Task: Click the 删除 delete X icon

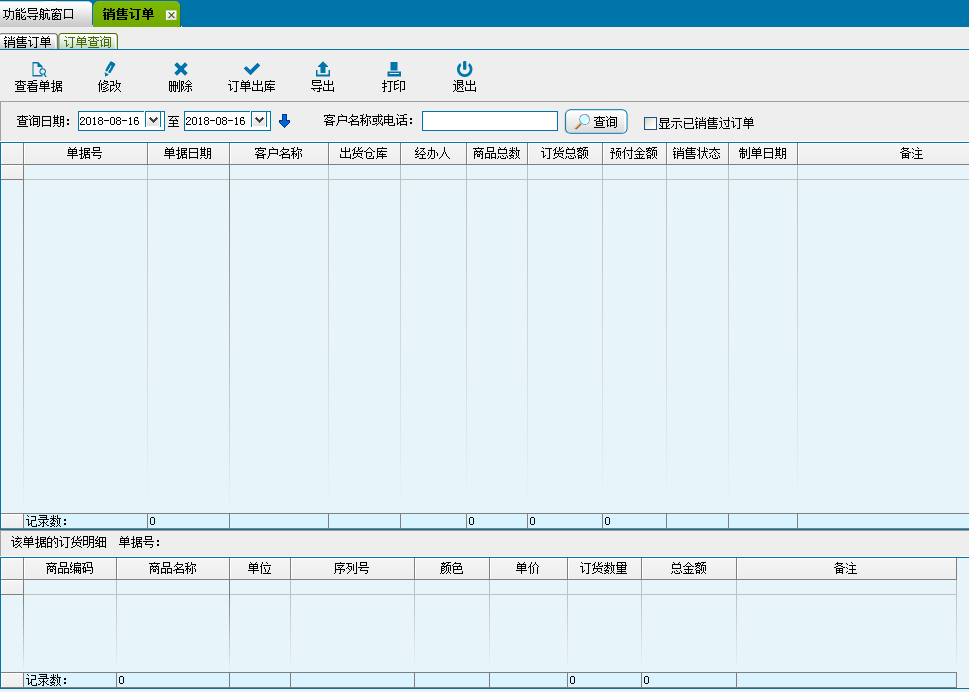Action: point(180,69)
